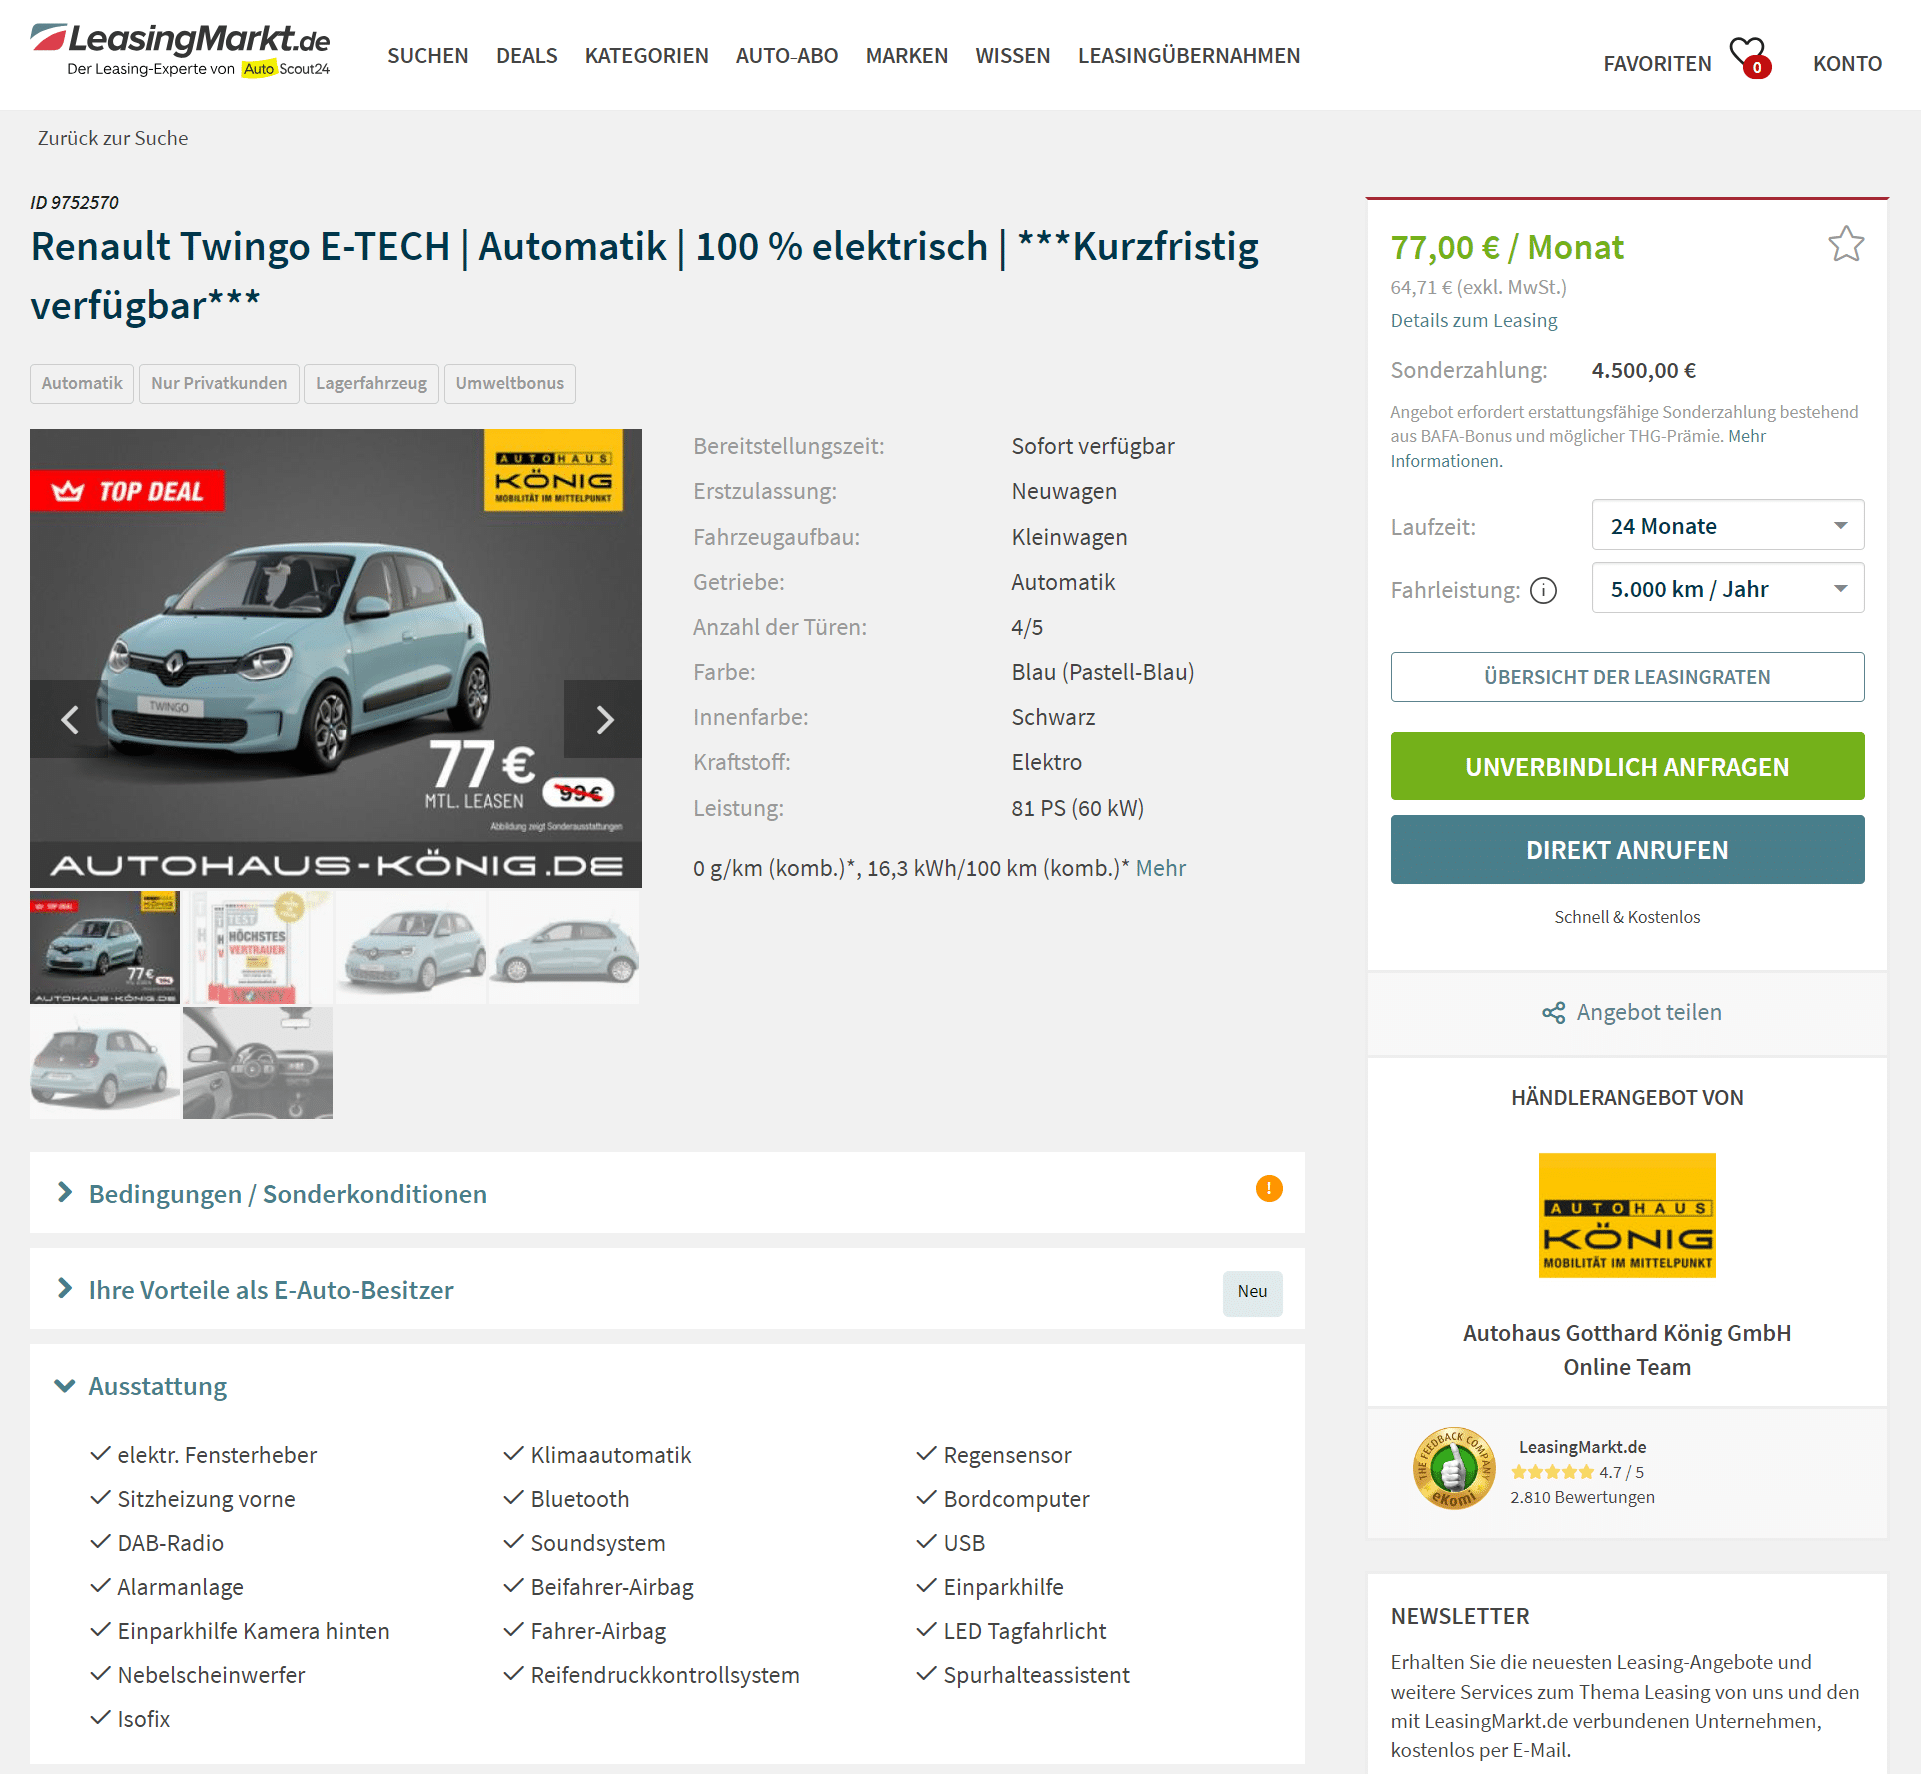
Task: Click Mehr link after consumption values
Action: (1161, 868)
